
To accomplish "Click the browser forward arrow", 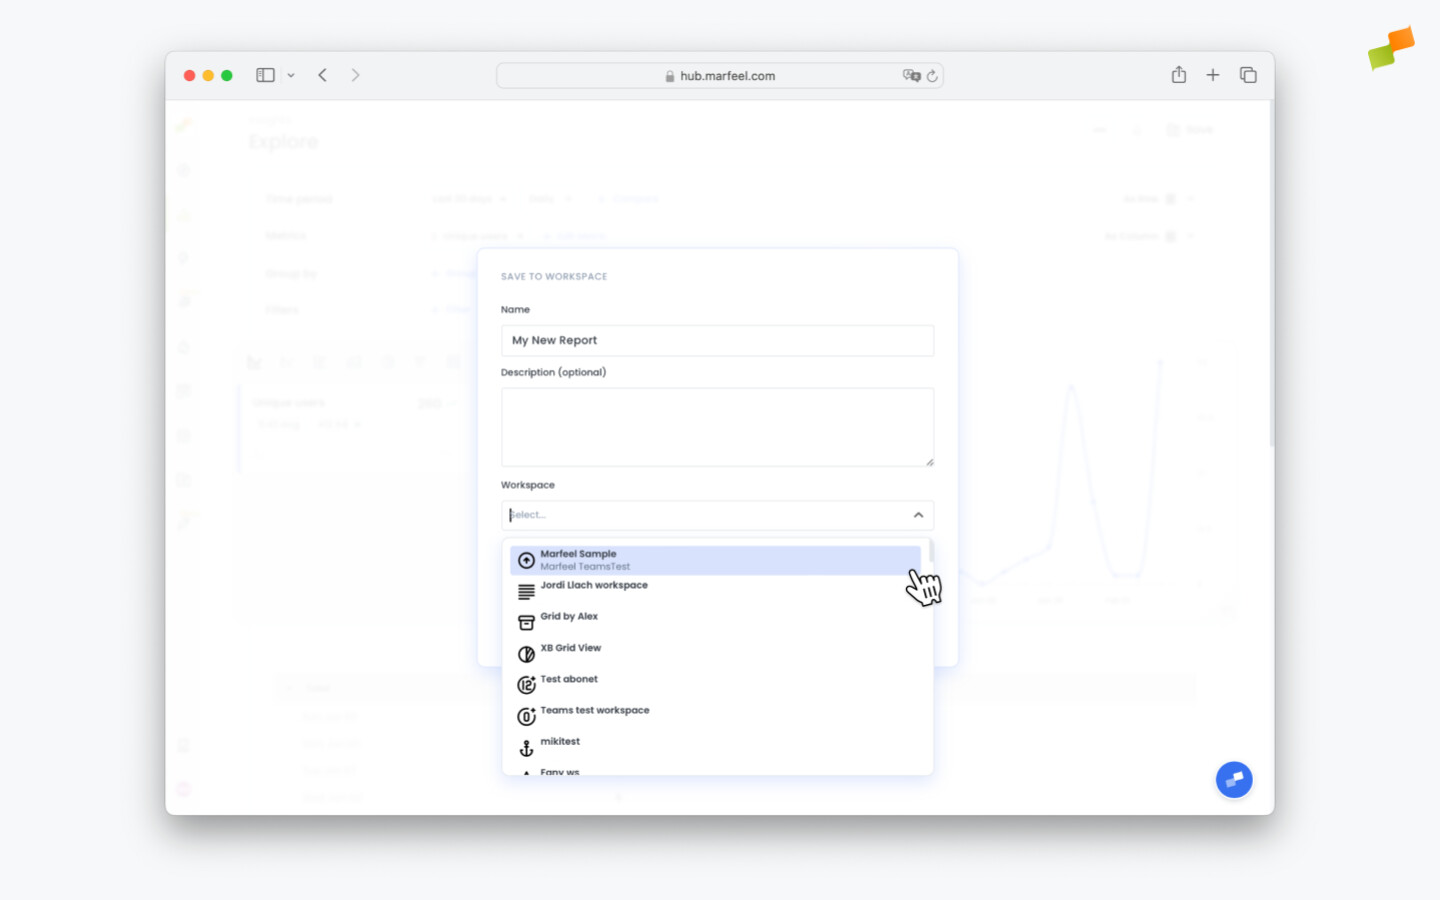I will click(355, 75).
